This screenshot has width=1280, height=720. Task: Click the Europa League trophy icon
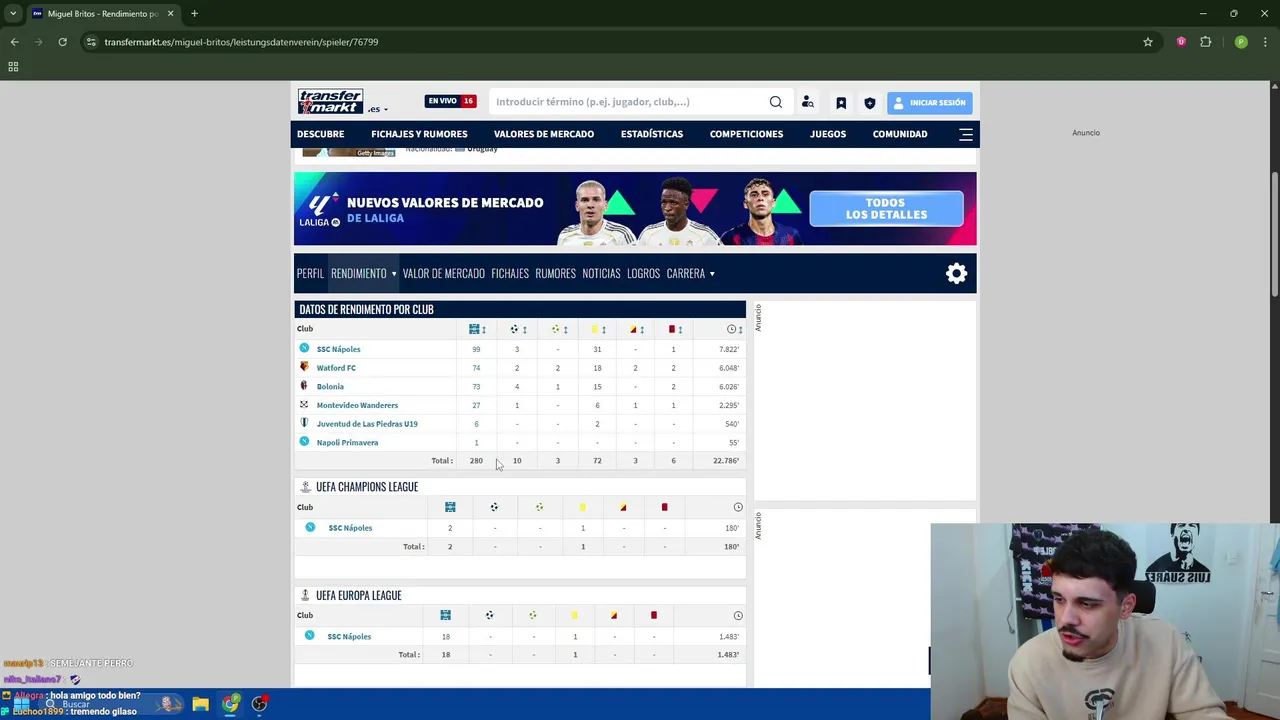coord(306,595)
